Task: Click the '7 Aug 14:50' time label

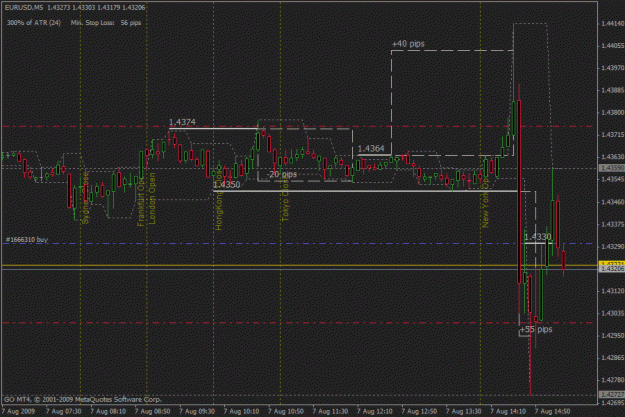Action: tap(552, 411)
